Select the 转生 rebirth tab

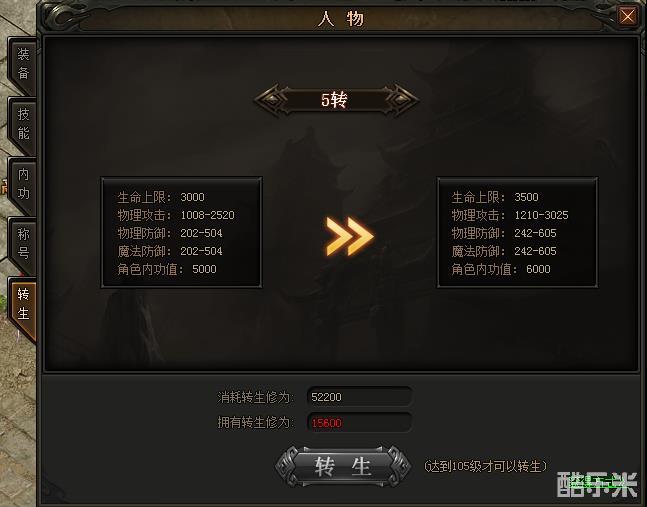pos(23,305)
